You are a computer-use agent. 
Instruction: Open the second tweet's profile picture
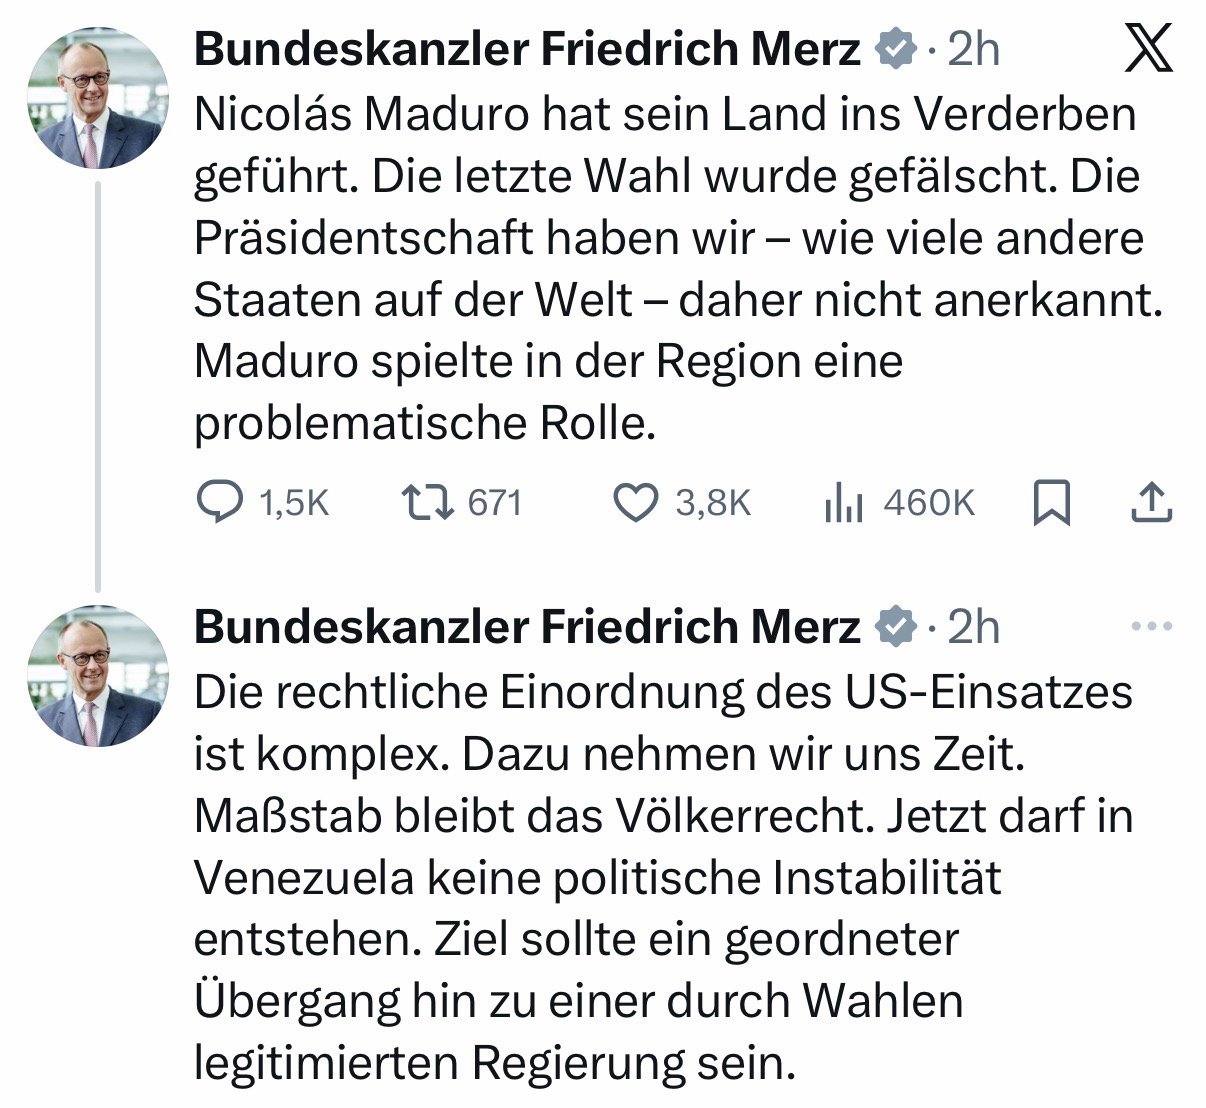(98, 676)
